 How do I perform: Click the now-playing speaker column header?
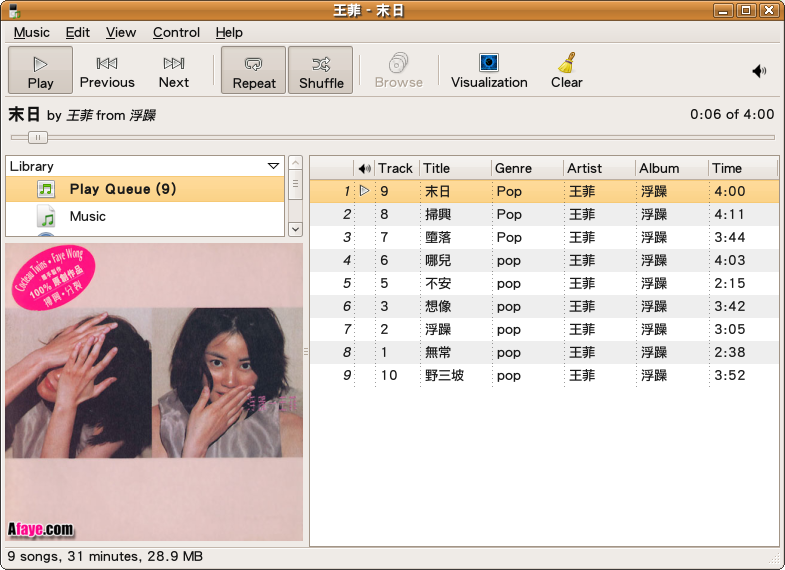pos(365,168)
